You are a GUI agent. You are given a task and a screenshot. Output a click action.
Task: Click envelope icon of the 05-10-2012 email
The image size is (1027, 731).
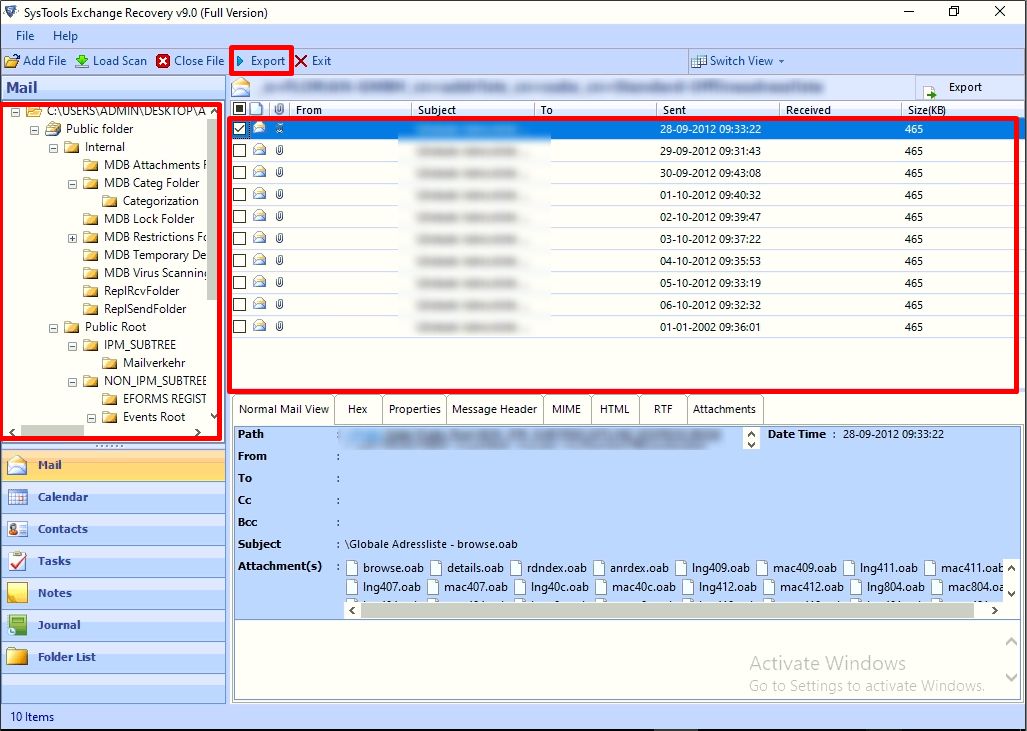[x=260, y=282]
